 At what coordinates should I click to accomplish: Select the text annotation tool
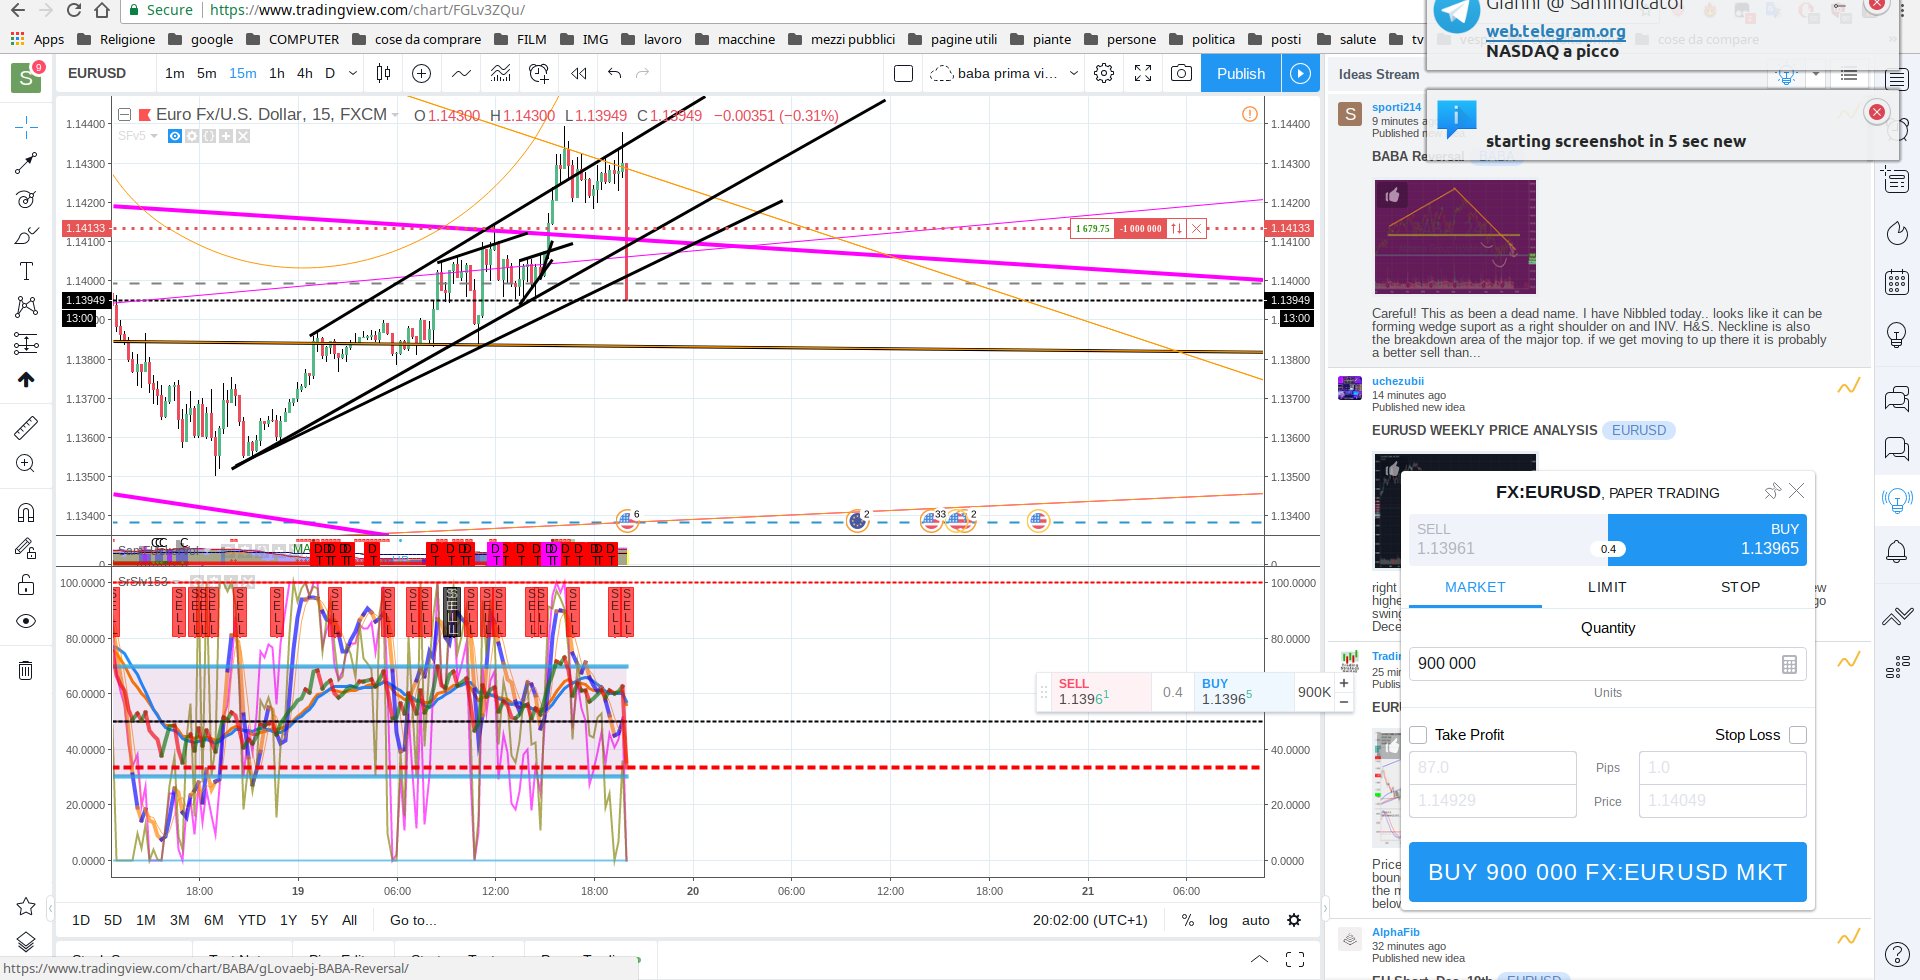tap(26, 271)
